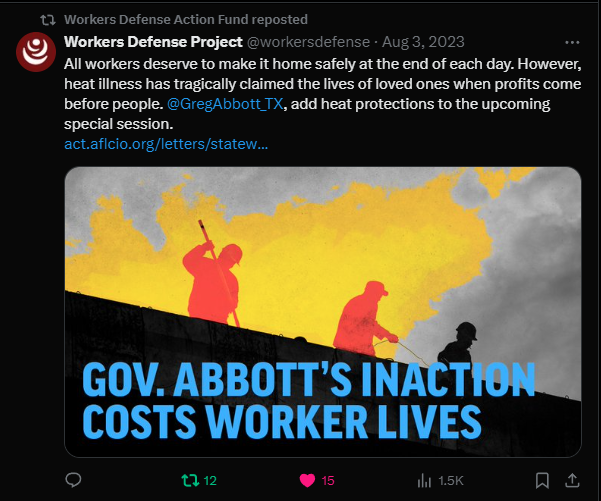Click the repost count number 12
This screenshot has width=601, height=501.
(x=210, y=481)
